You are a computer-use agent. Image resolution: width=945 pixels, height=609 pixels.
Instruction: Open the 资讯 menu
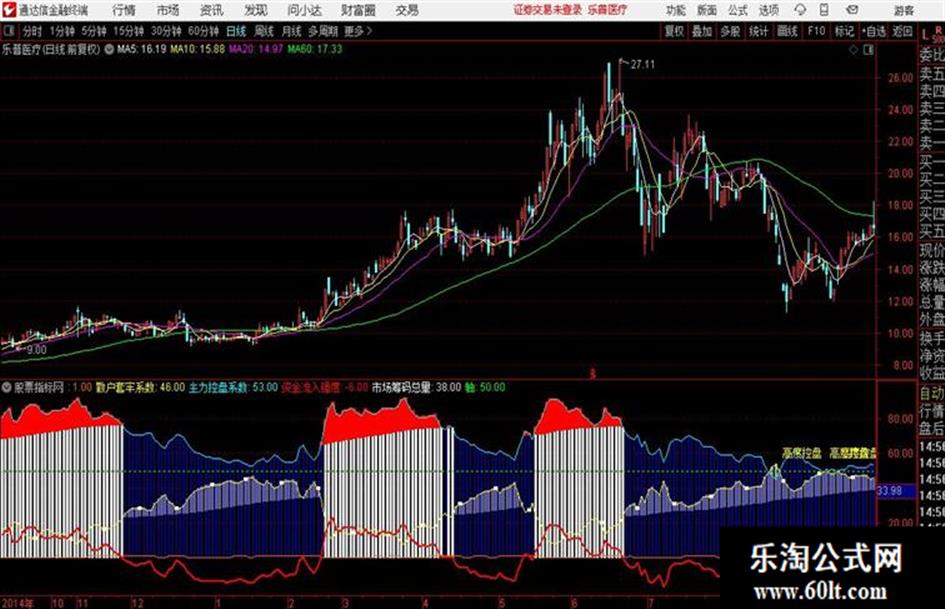click(x=212, y=10)
